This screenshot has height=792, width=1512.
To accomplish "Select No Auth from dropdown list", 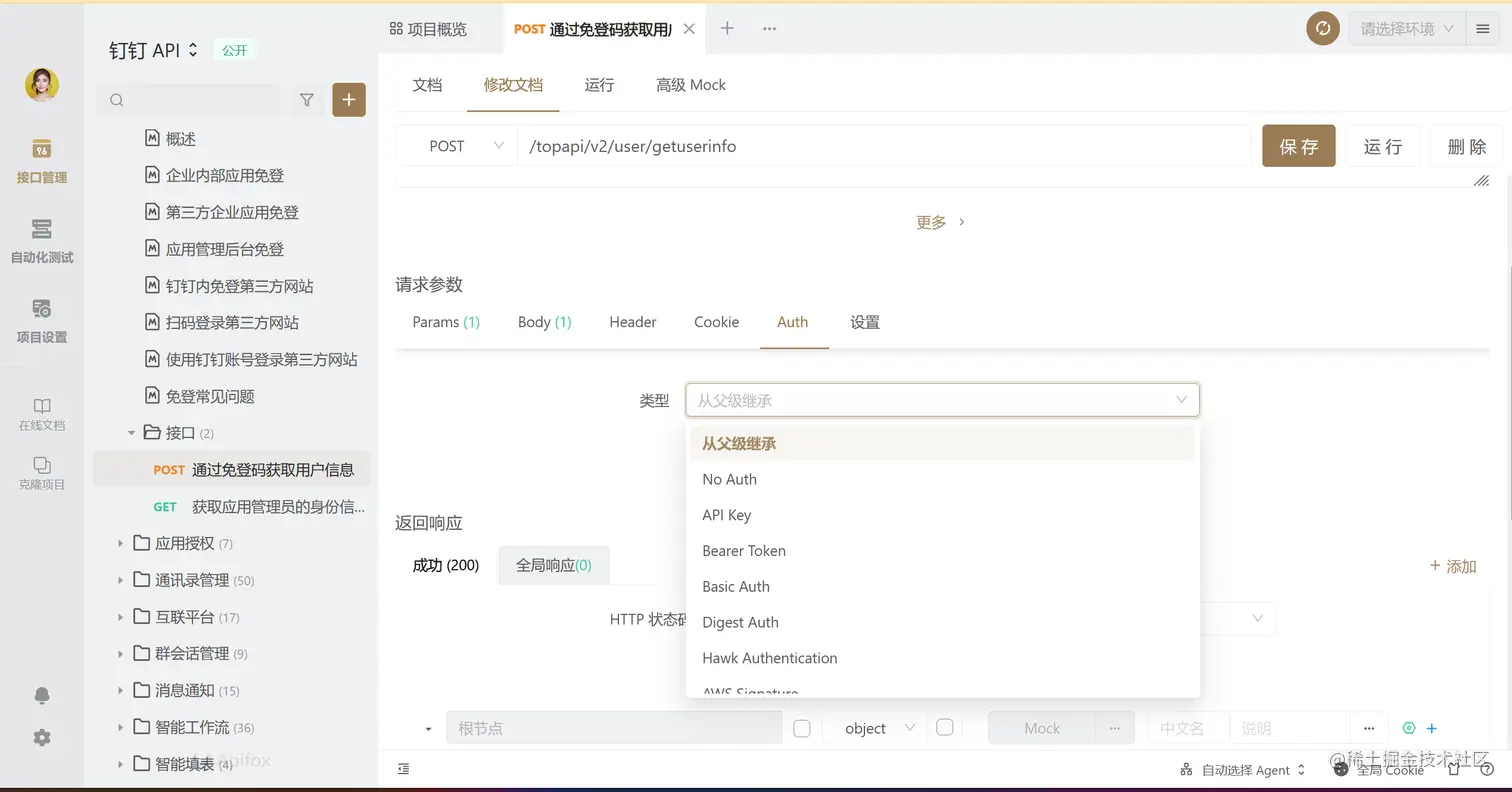I will (x=942, y=479).
